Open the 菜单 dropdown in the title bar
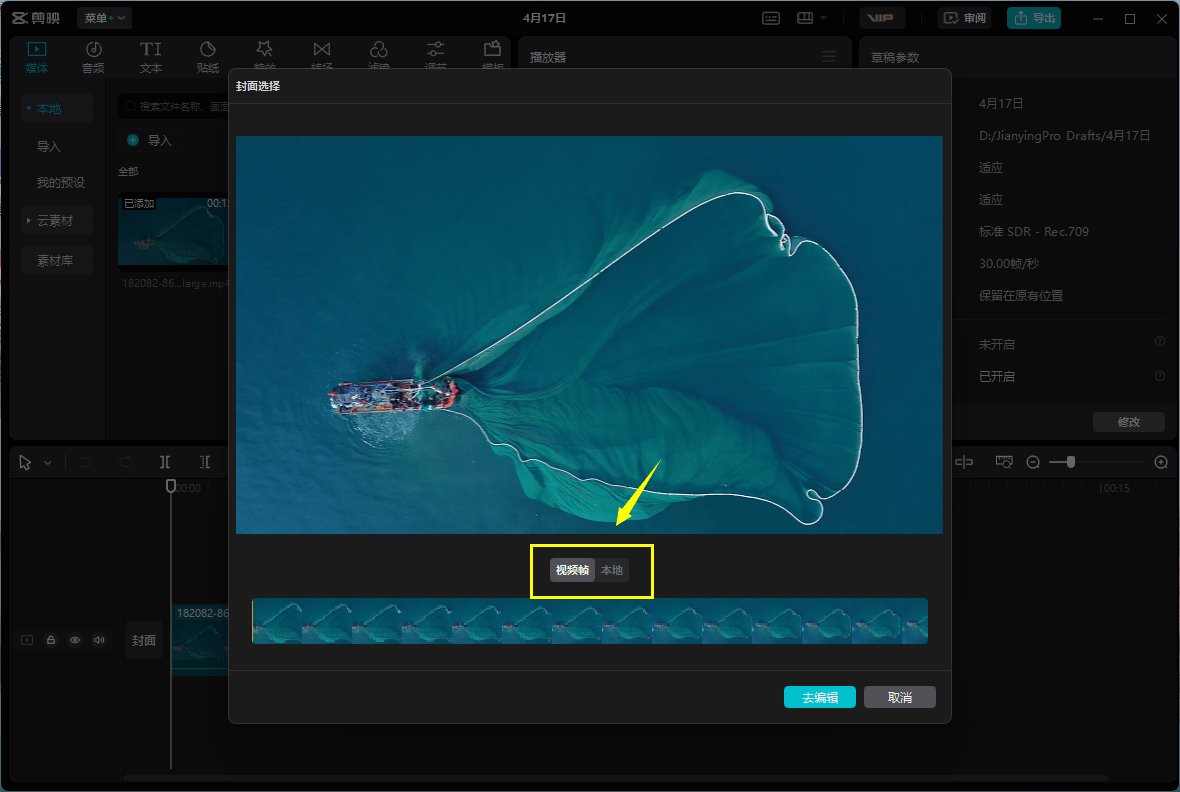Viewport: 1180px width, 792px height. point(104,18)
